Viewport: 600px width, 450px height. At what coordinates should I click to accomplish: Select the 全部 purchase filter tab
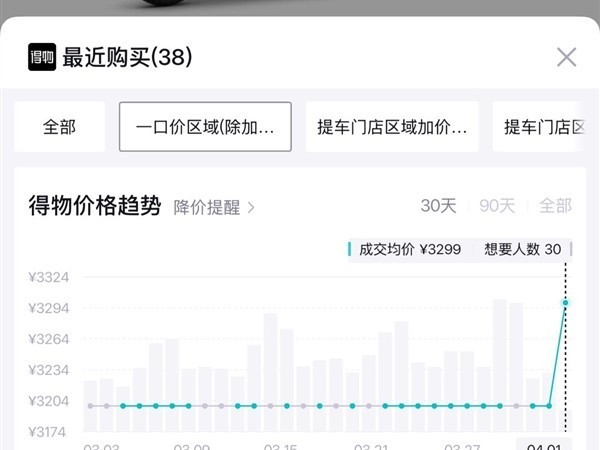tap(59, 127)
